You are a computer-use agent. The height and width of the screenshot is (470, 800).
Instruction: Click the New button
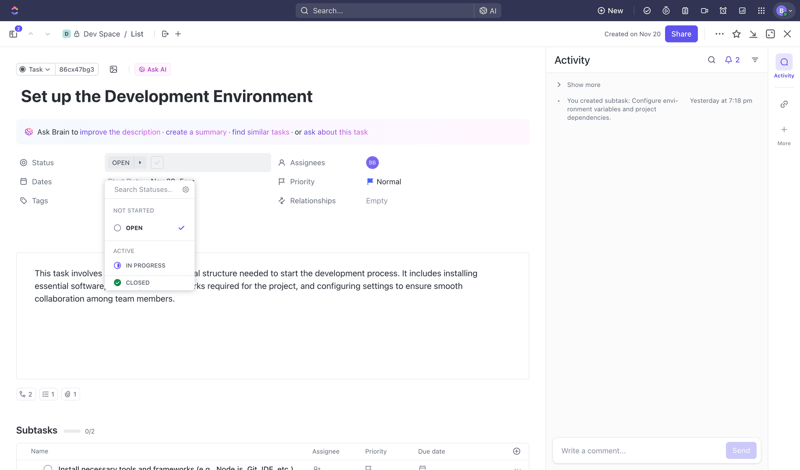pos(610,11)
